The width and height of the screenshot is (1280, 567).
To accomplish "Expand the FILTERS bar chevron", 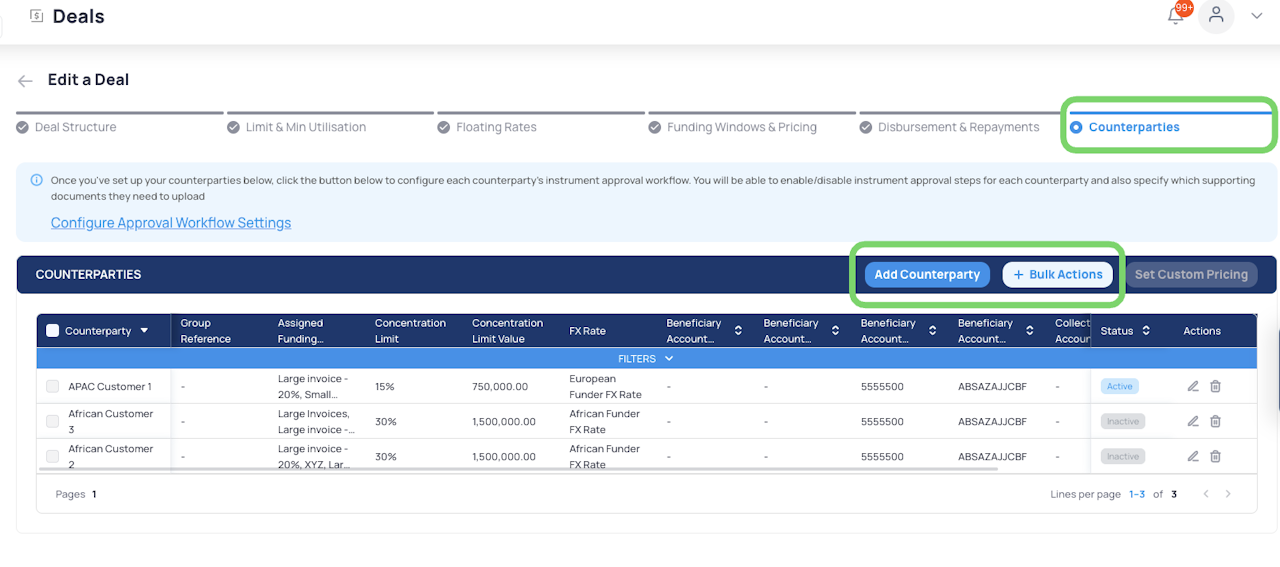I will [x=669, y=359].
